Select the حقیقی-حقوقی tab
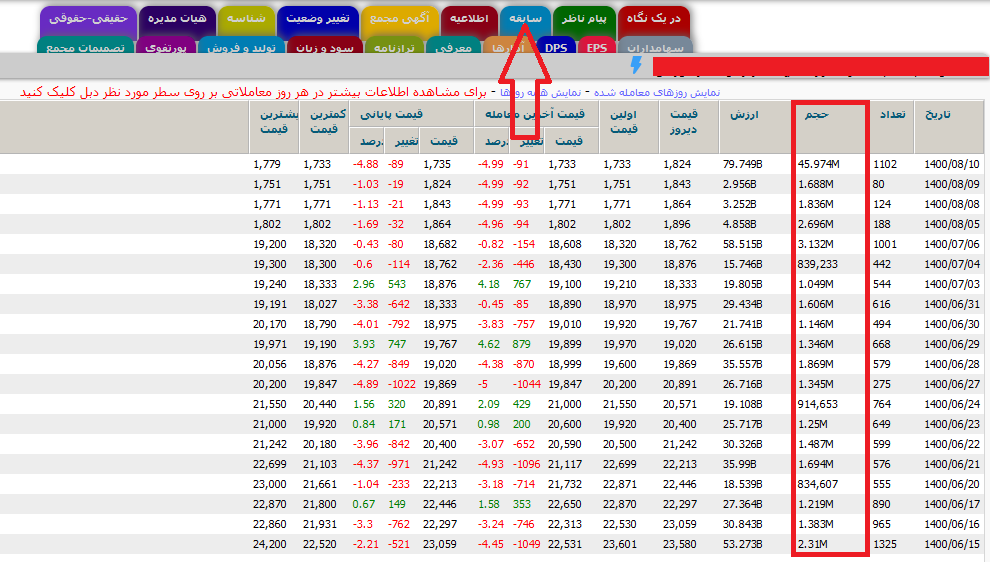Viewport: 990px width, 562px height. (88, 19)
